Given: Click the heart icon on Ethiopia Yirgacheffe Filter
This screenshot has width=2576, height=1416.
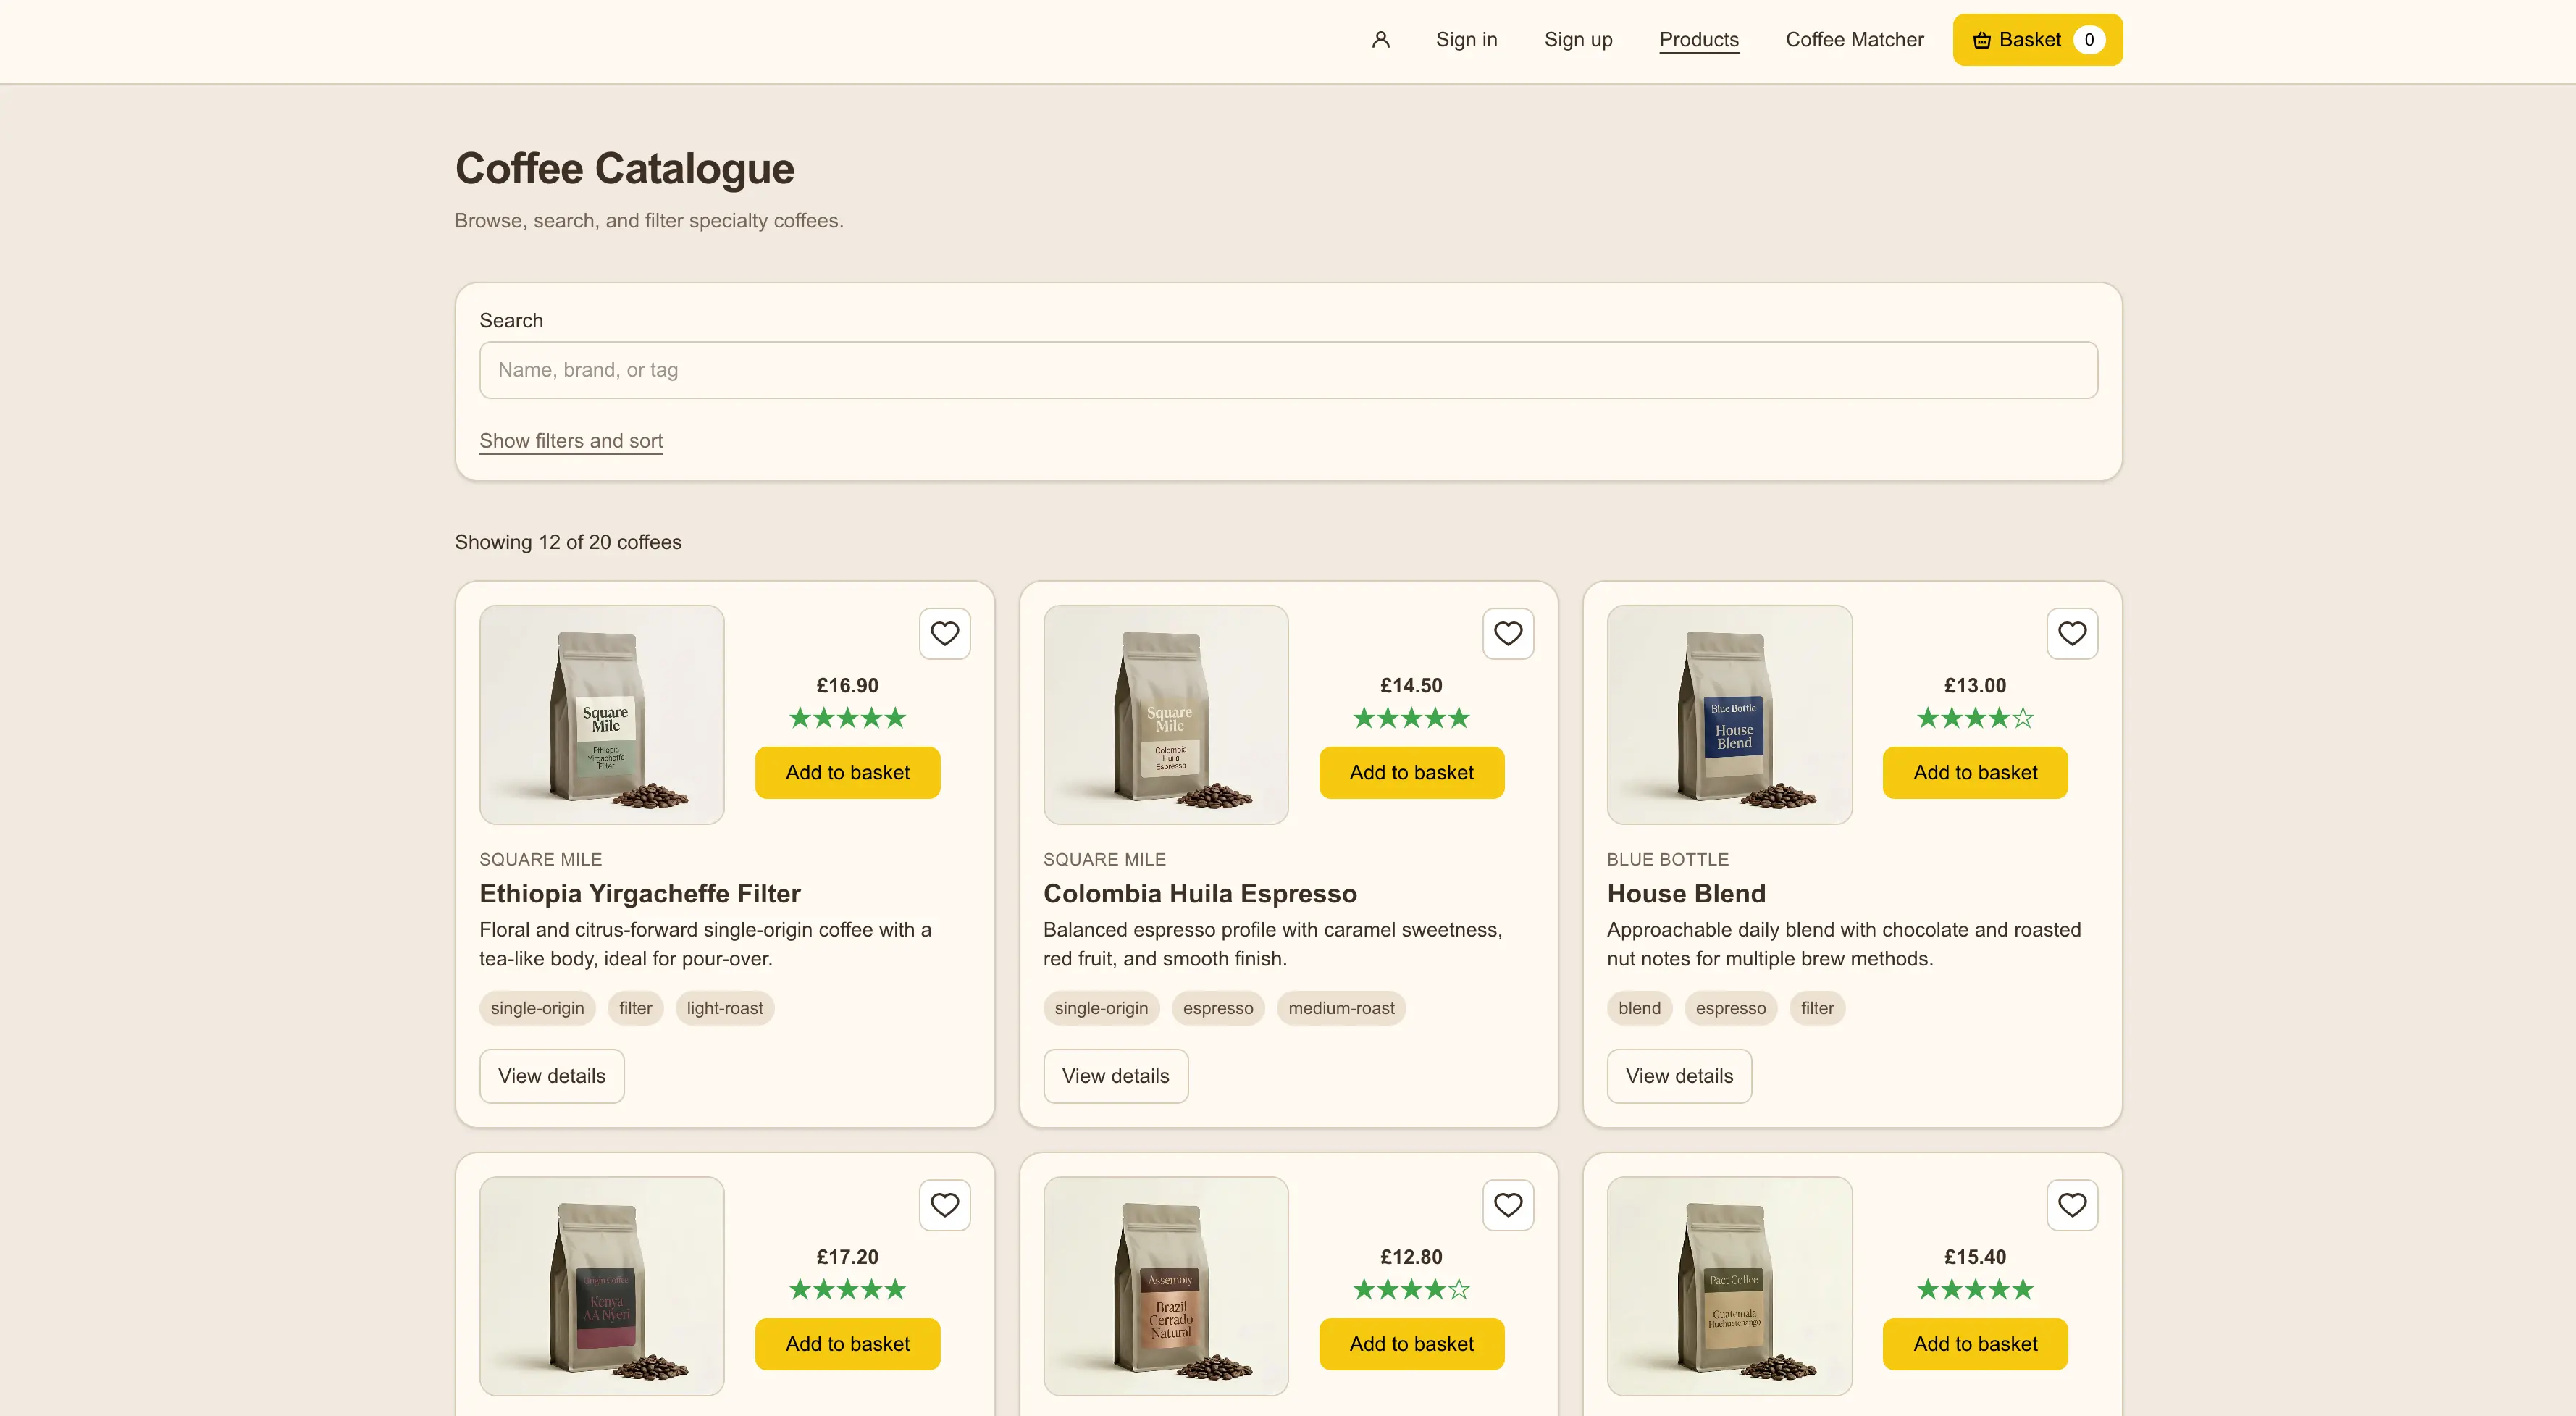Looking at the screenshot, I should click(944, 633).
